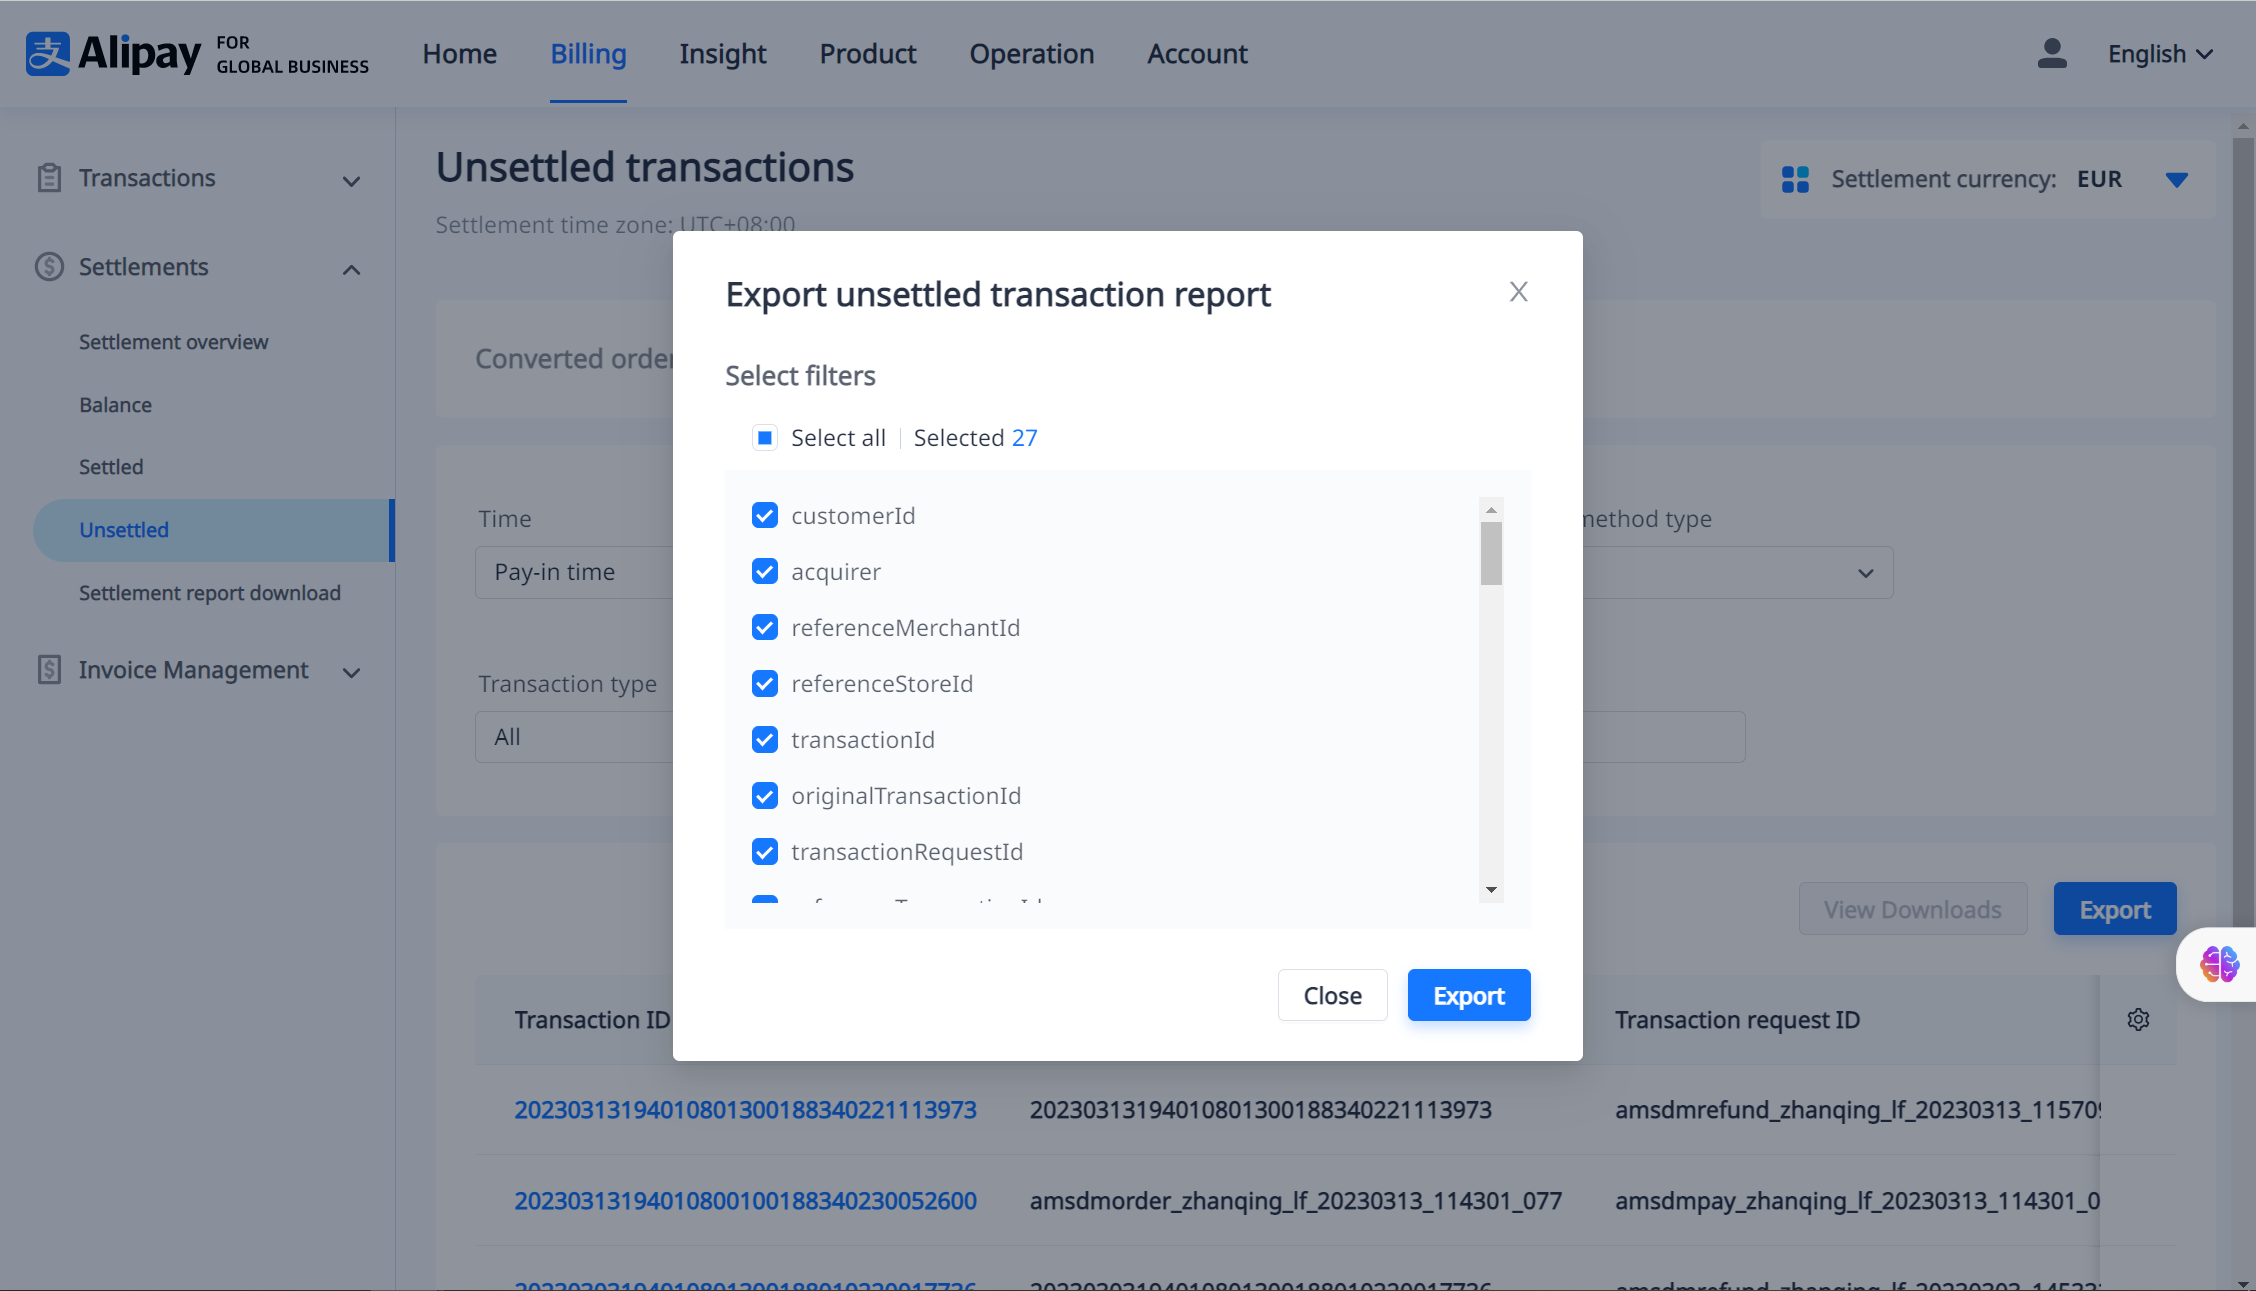
Task: Click the Invoice Management document icon
Action: [49, 670]
